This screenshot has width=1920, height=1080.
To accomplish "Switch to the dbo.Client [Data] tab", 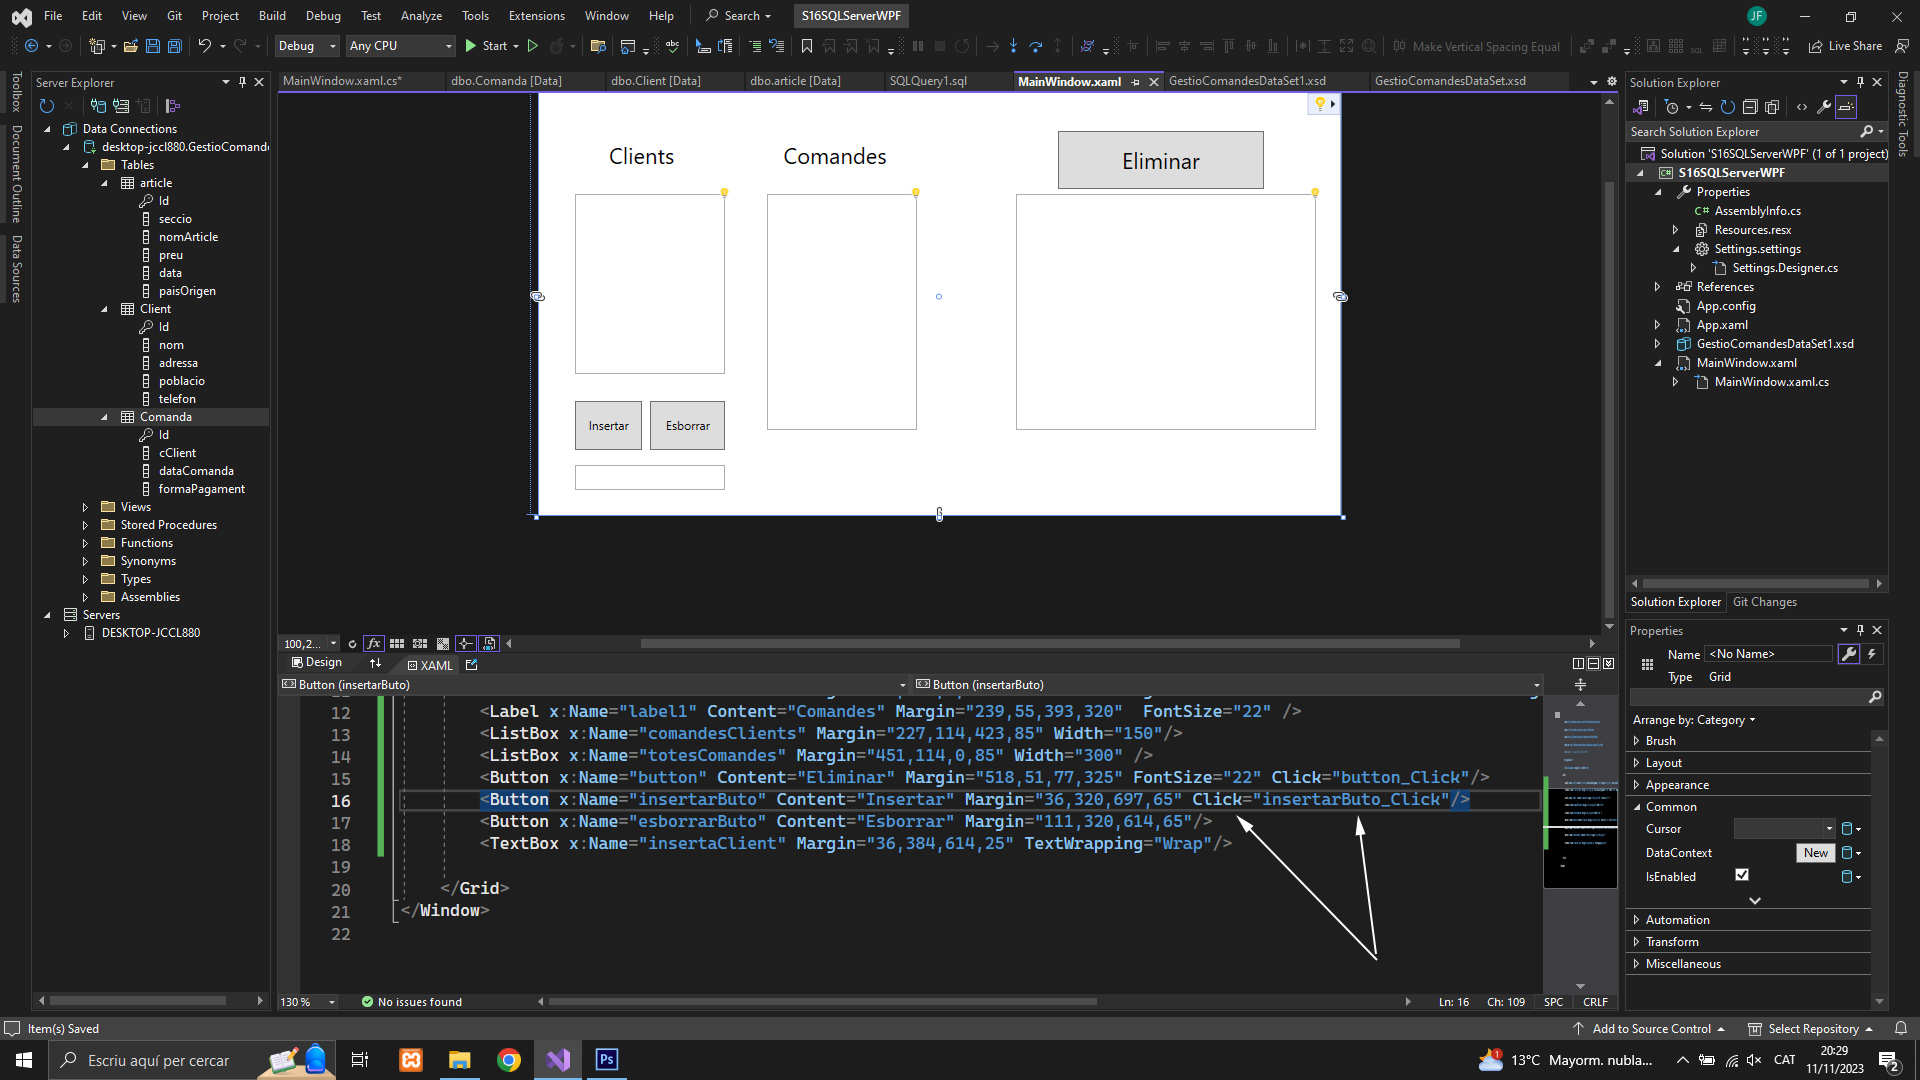I will pos(655,81).
